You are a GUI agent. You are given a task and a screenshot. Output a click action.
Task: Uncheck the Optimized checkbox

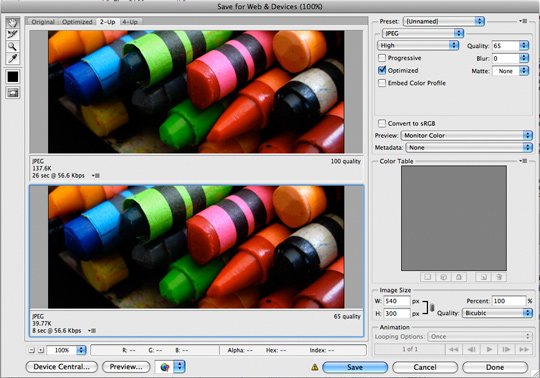point(382,70)
